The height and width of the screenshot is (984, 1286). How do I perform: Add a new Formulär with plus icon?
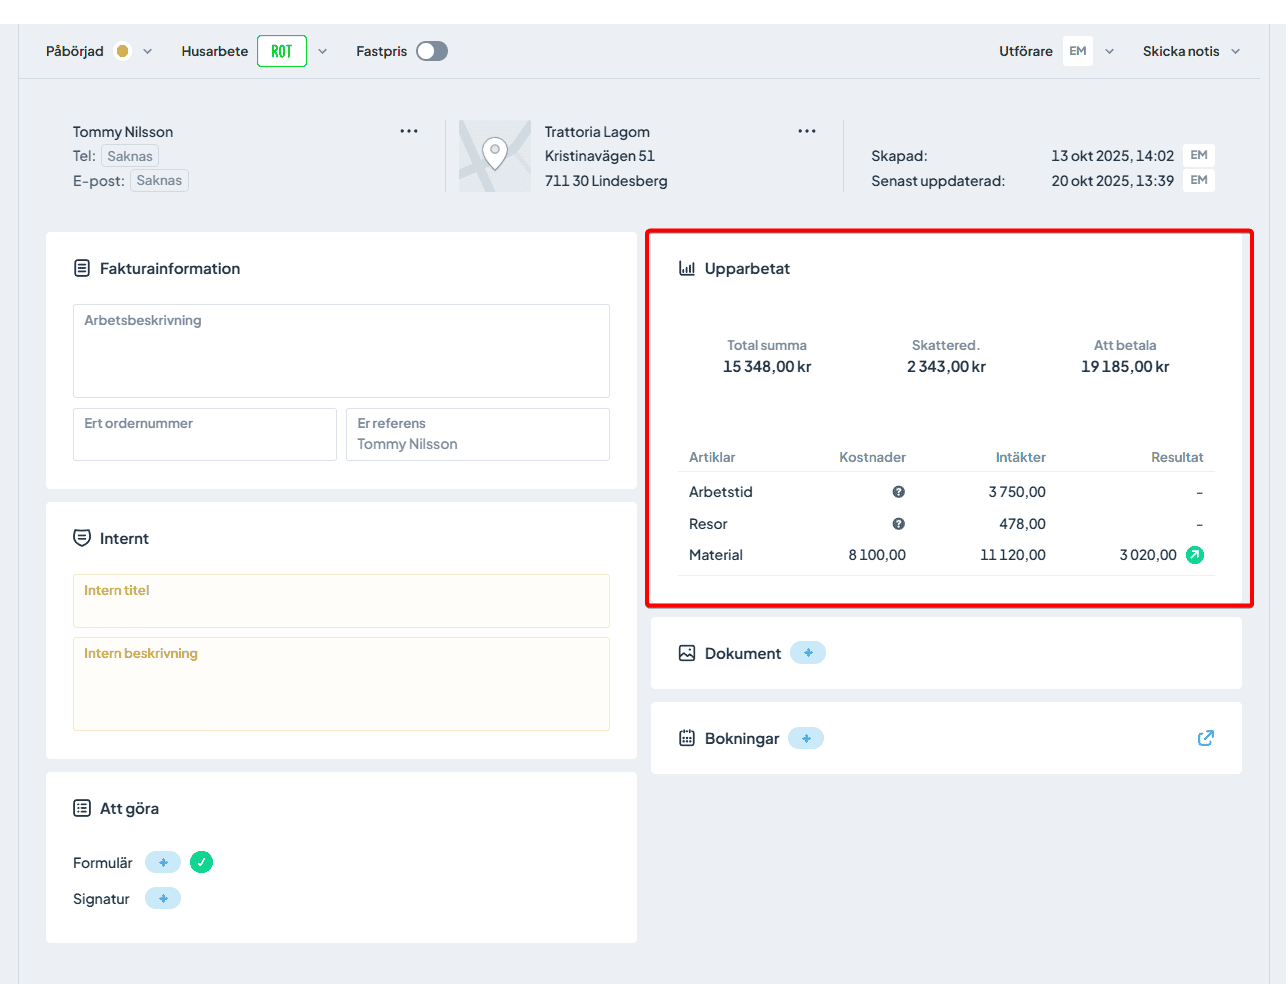point(163,862)
